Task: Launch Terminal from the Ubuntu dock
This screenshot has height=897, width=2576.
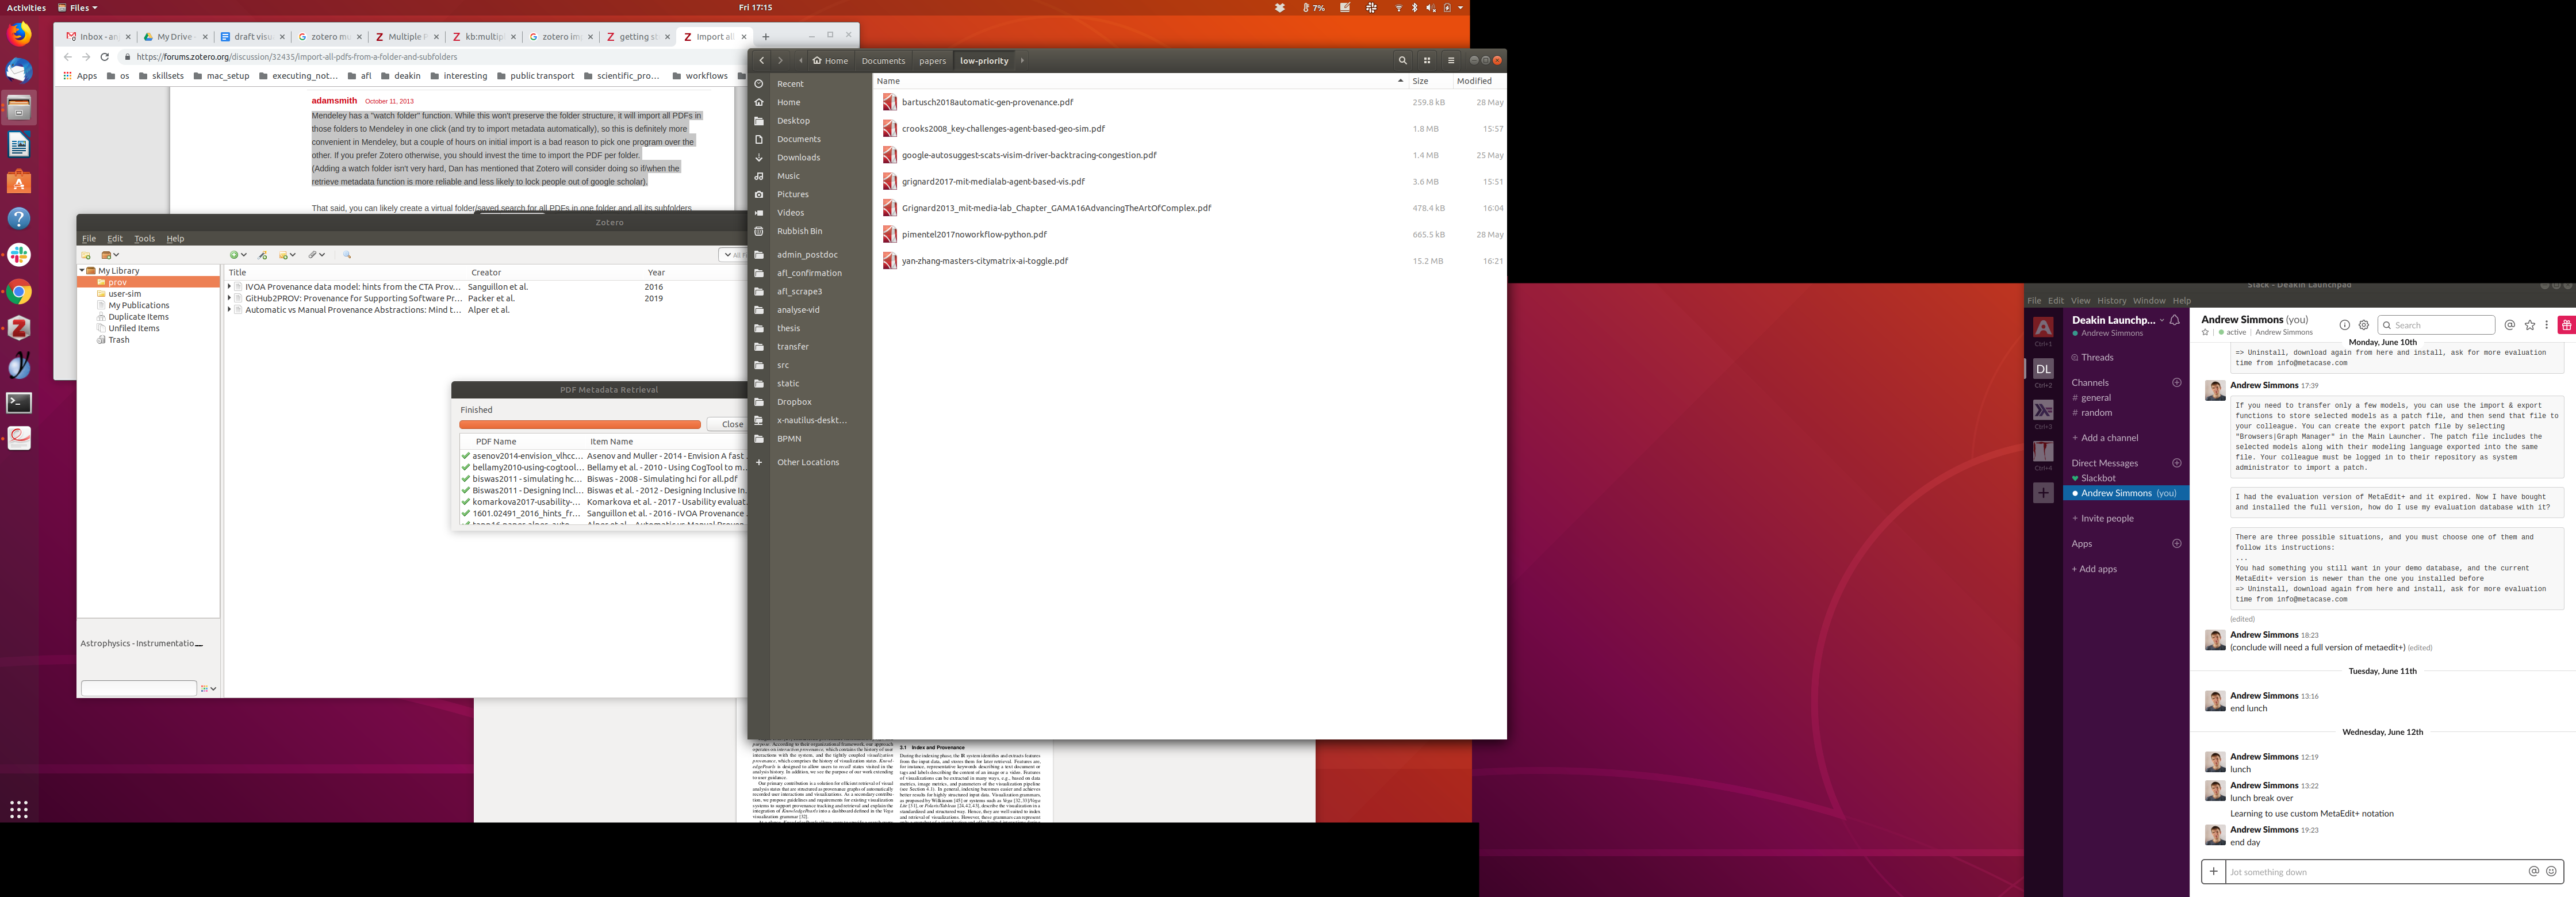Action: tap(19, 403)
